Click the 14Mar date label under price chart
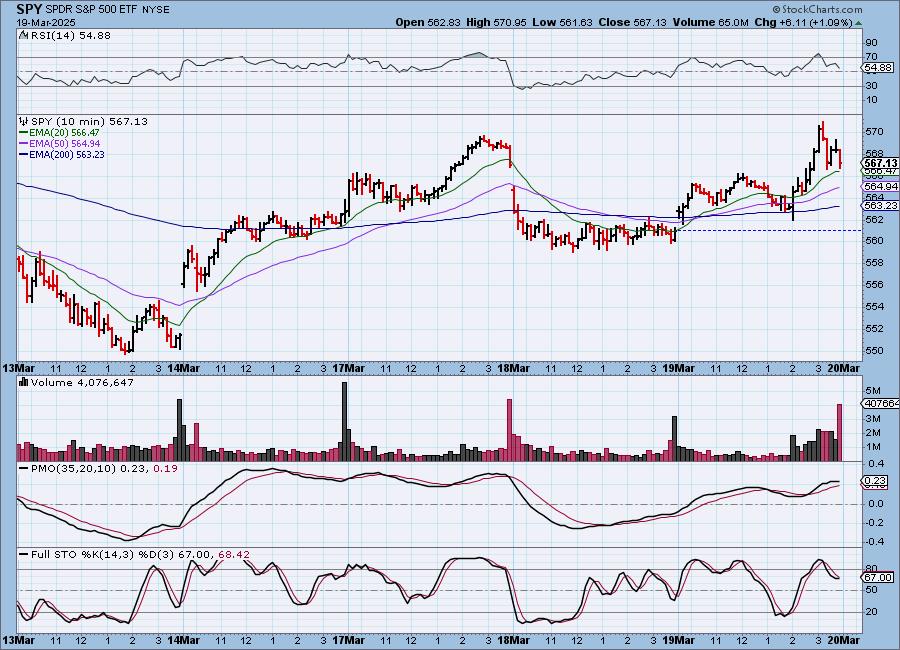The height and width of the screenshot is (650, 900). pyautogui.click(x=184, y=368)
